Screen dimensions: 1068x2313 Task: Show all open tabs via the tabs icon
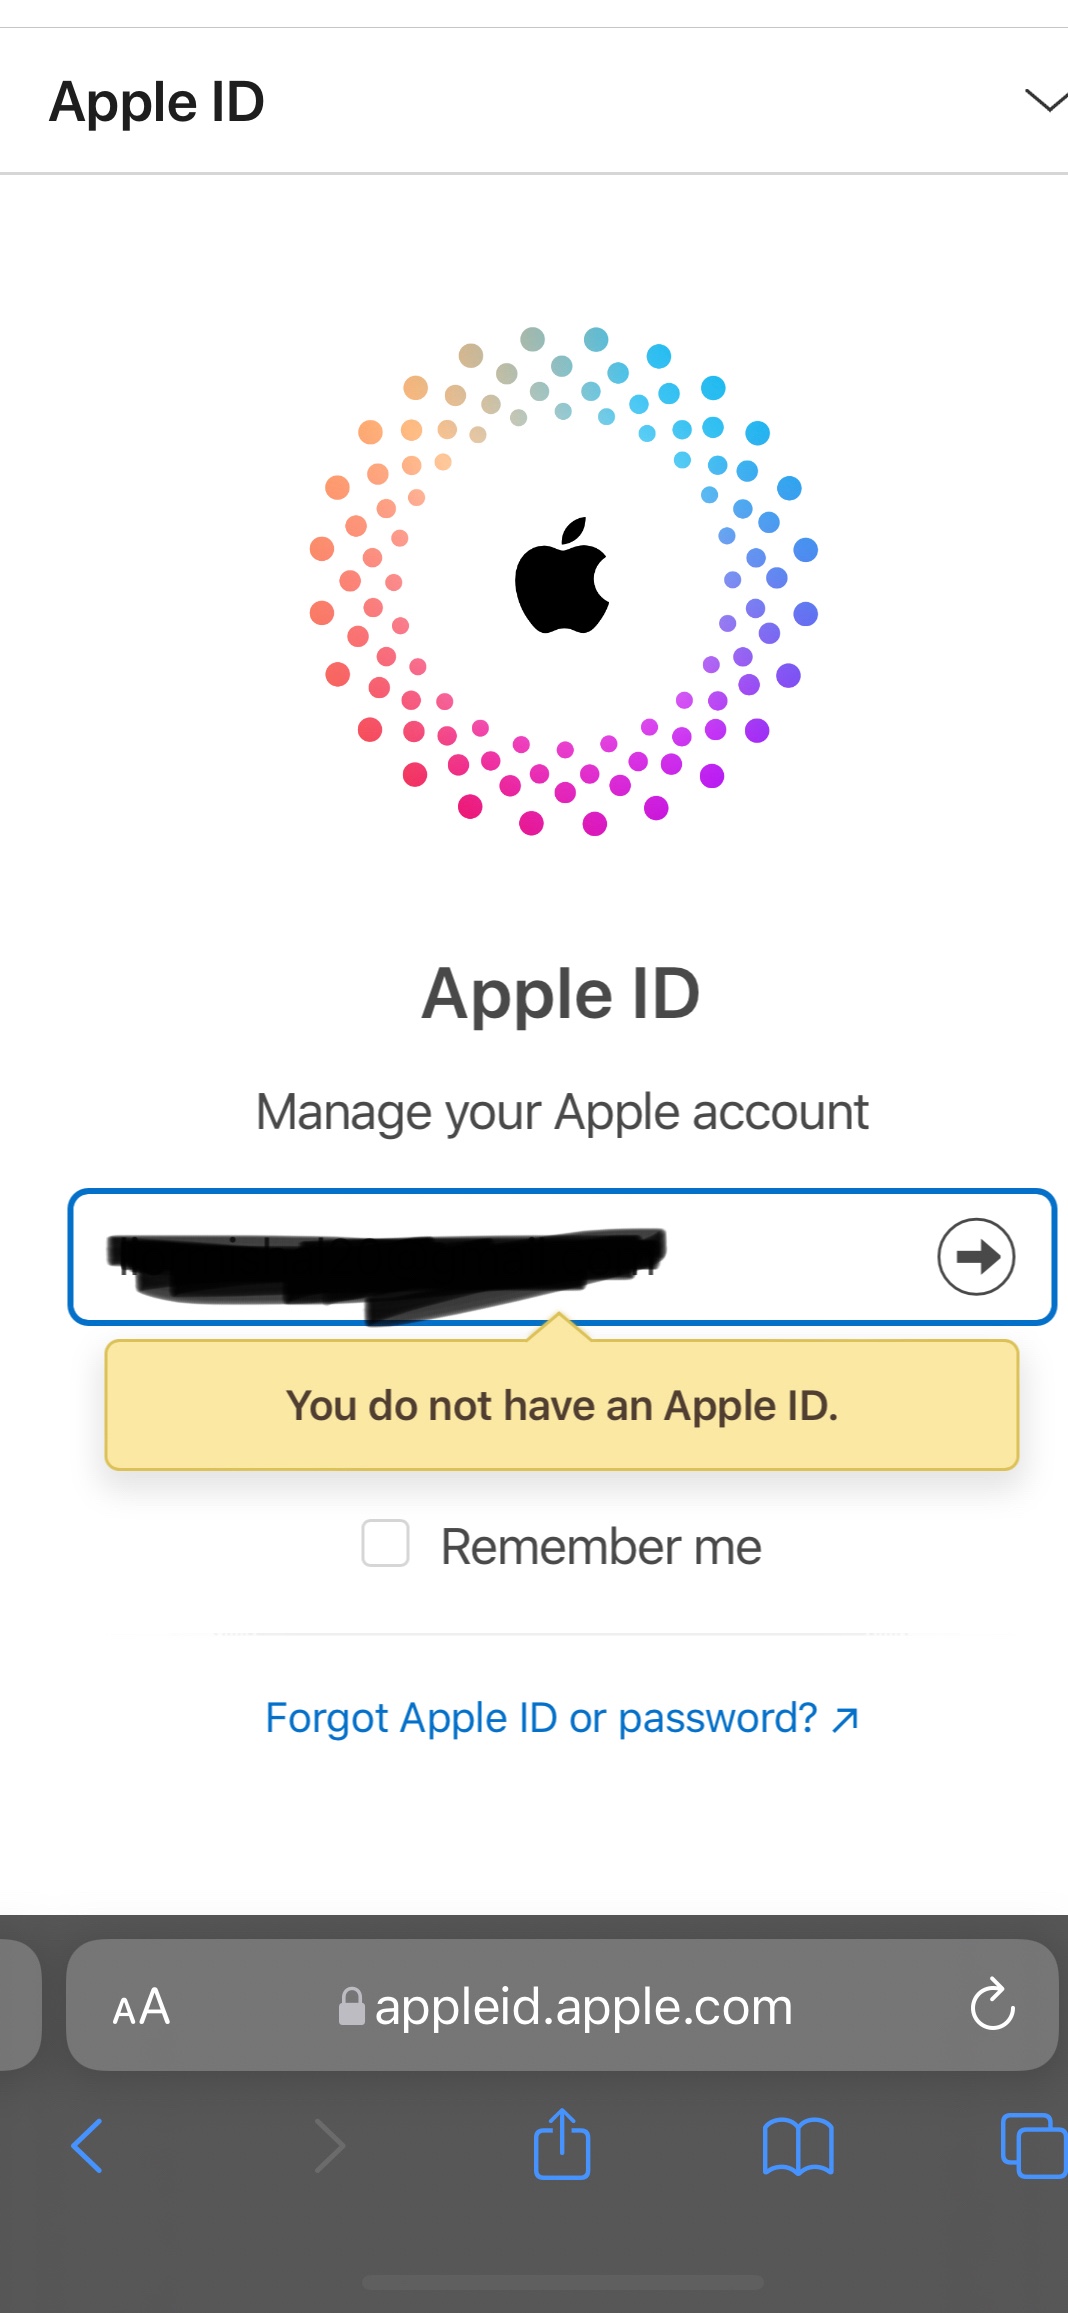click(1033, 2145)
